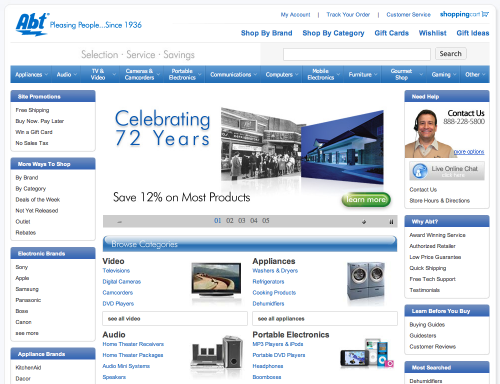Jump to banner slide 05
Viewport: 500px width, 384px height.
pos(266,221)
